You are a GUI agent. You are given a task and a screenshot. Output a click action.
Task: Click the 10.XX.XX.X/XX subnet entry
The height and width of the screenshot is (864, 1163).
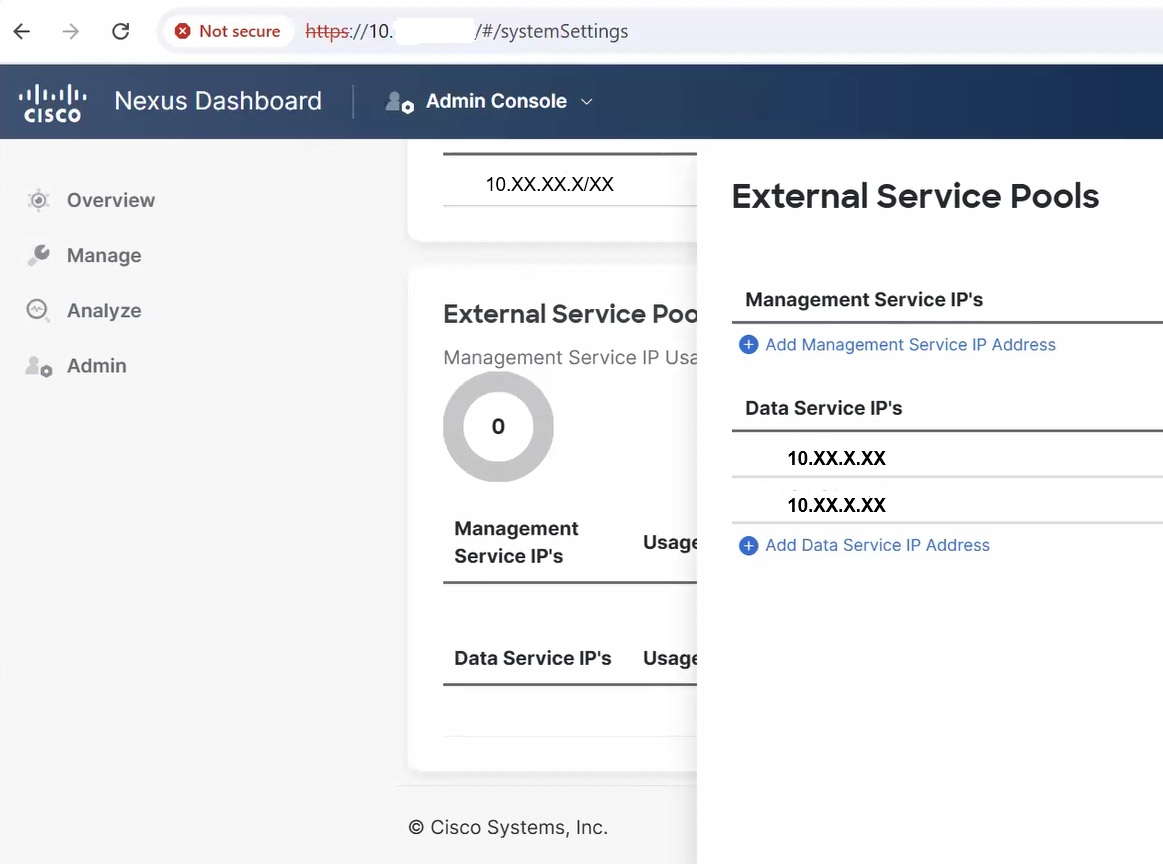[x=550, y=184]
